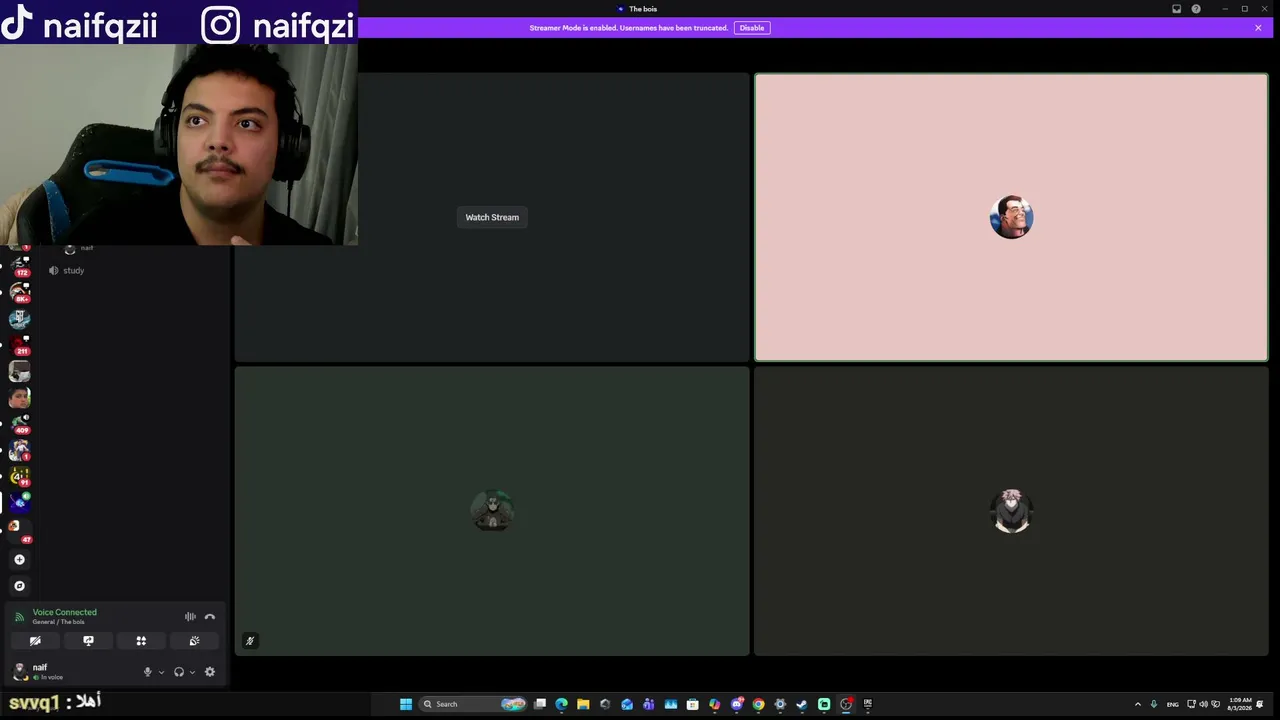Click the Voice Connected status text
The width and height of the screenshot is (1280, 720).
tap(64, 612)
